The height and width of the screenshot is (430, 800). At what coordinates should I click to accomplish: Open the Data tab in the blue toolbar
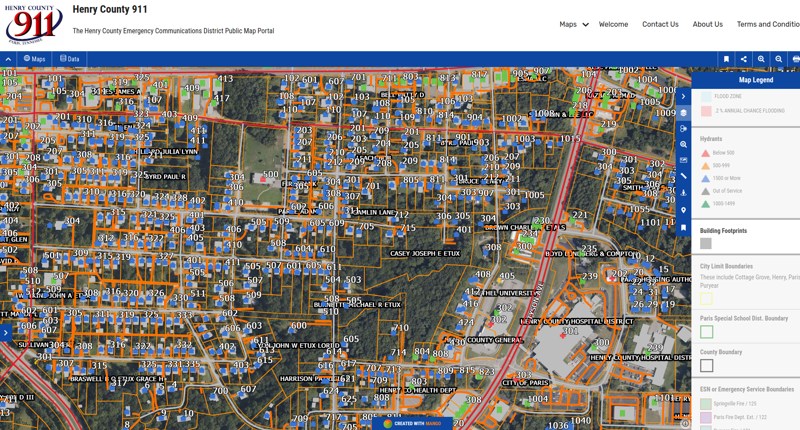pos(69,59)
